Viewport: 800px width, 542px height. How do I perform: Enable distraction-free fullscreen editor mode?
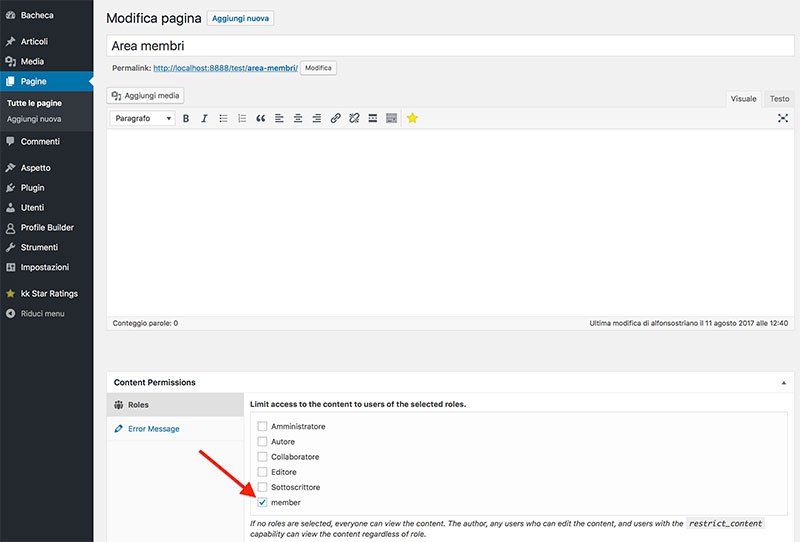coord(783,118)
